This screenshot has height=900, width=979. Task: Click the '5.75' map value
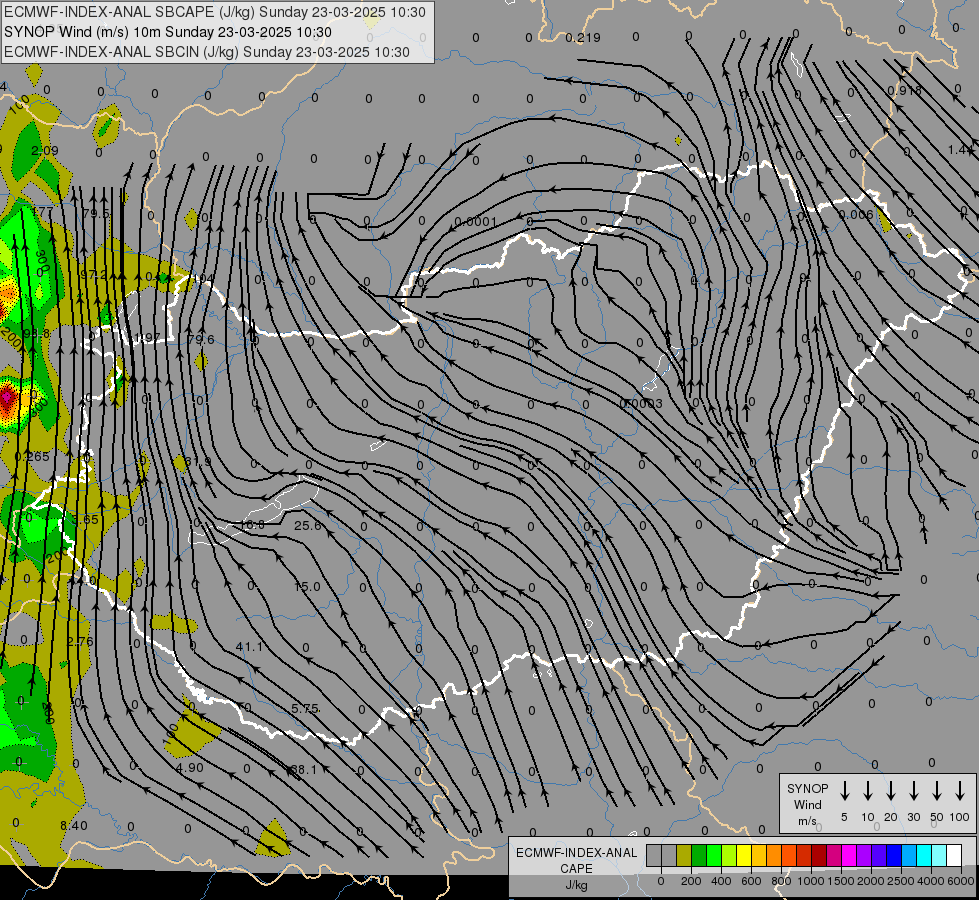pos(305,708)
